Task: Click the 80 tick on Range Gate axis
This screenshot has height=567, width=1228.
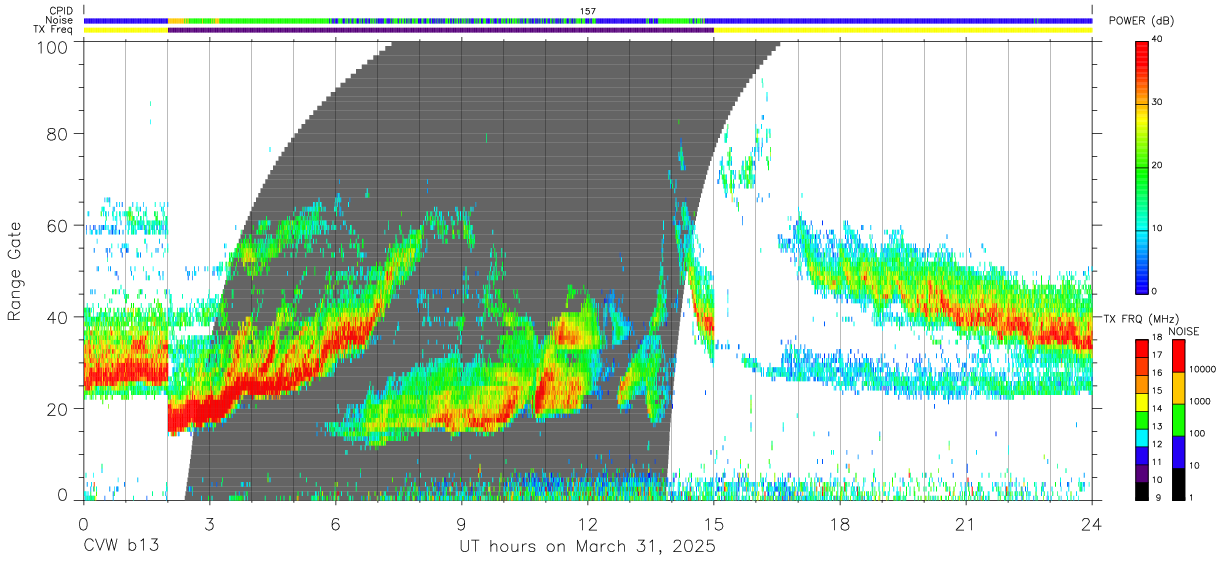Action: [x=58, y=133]
